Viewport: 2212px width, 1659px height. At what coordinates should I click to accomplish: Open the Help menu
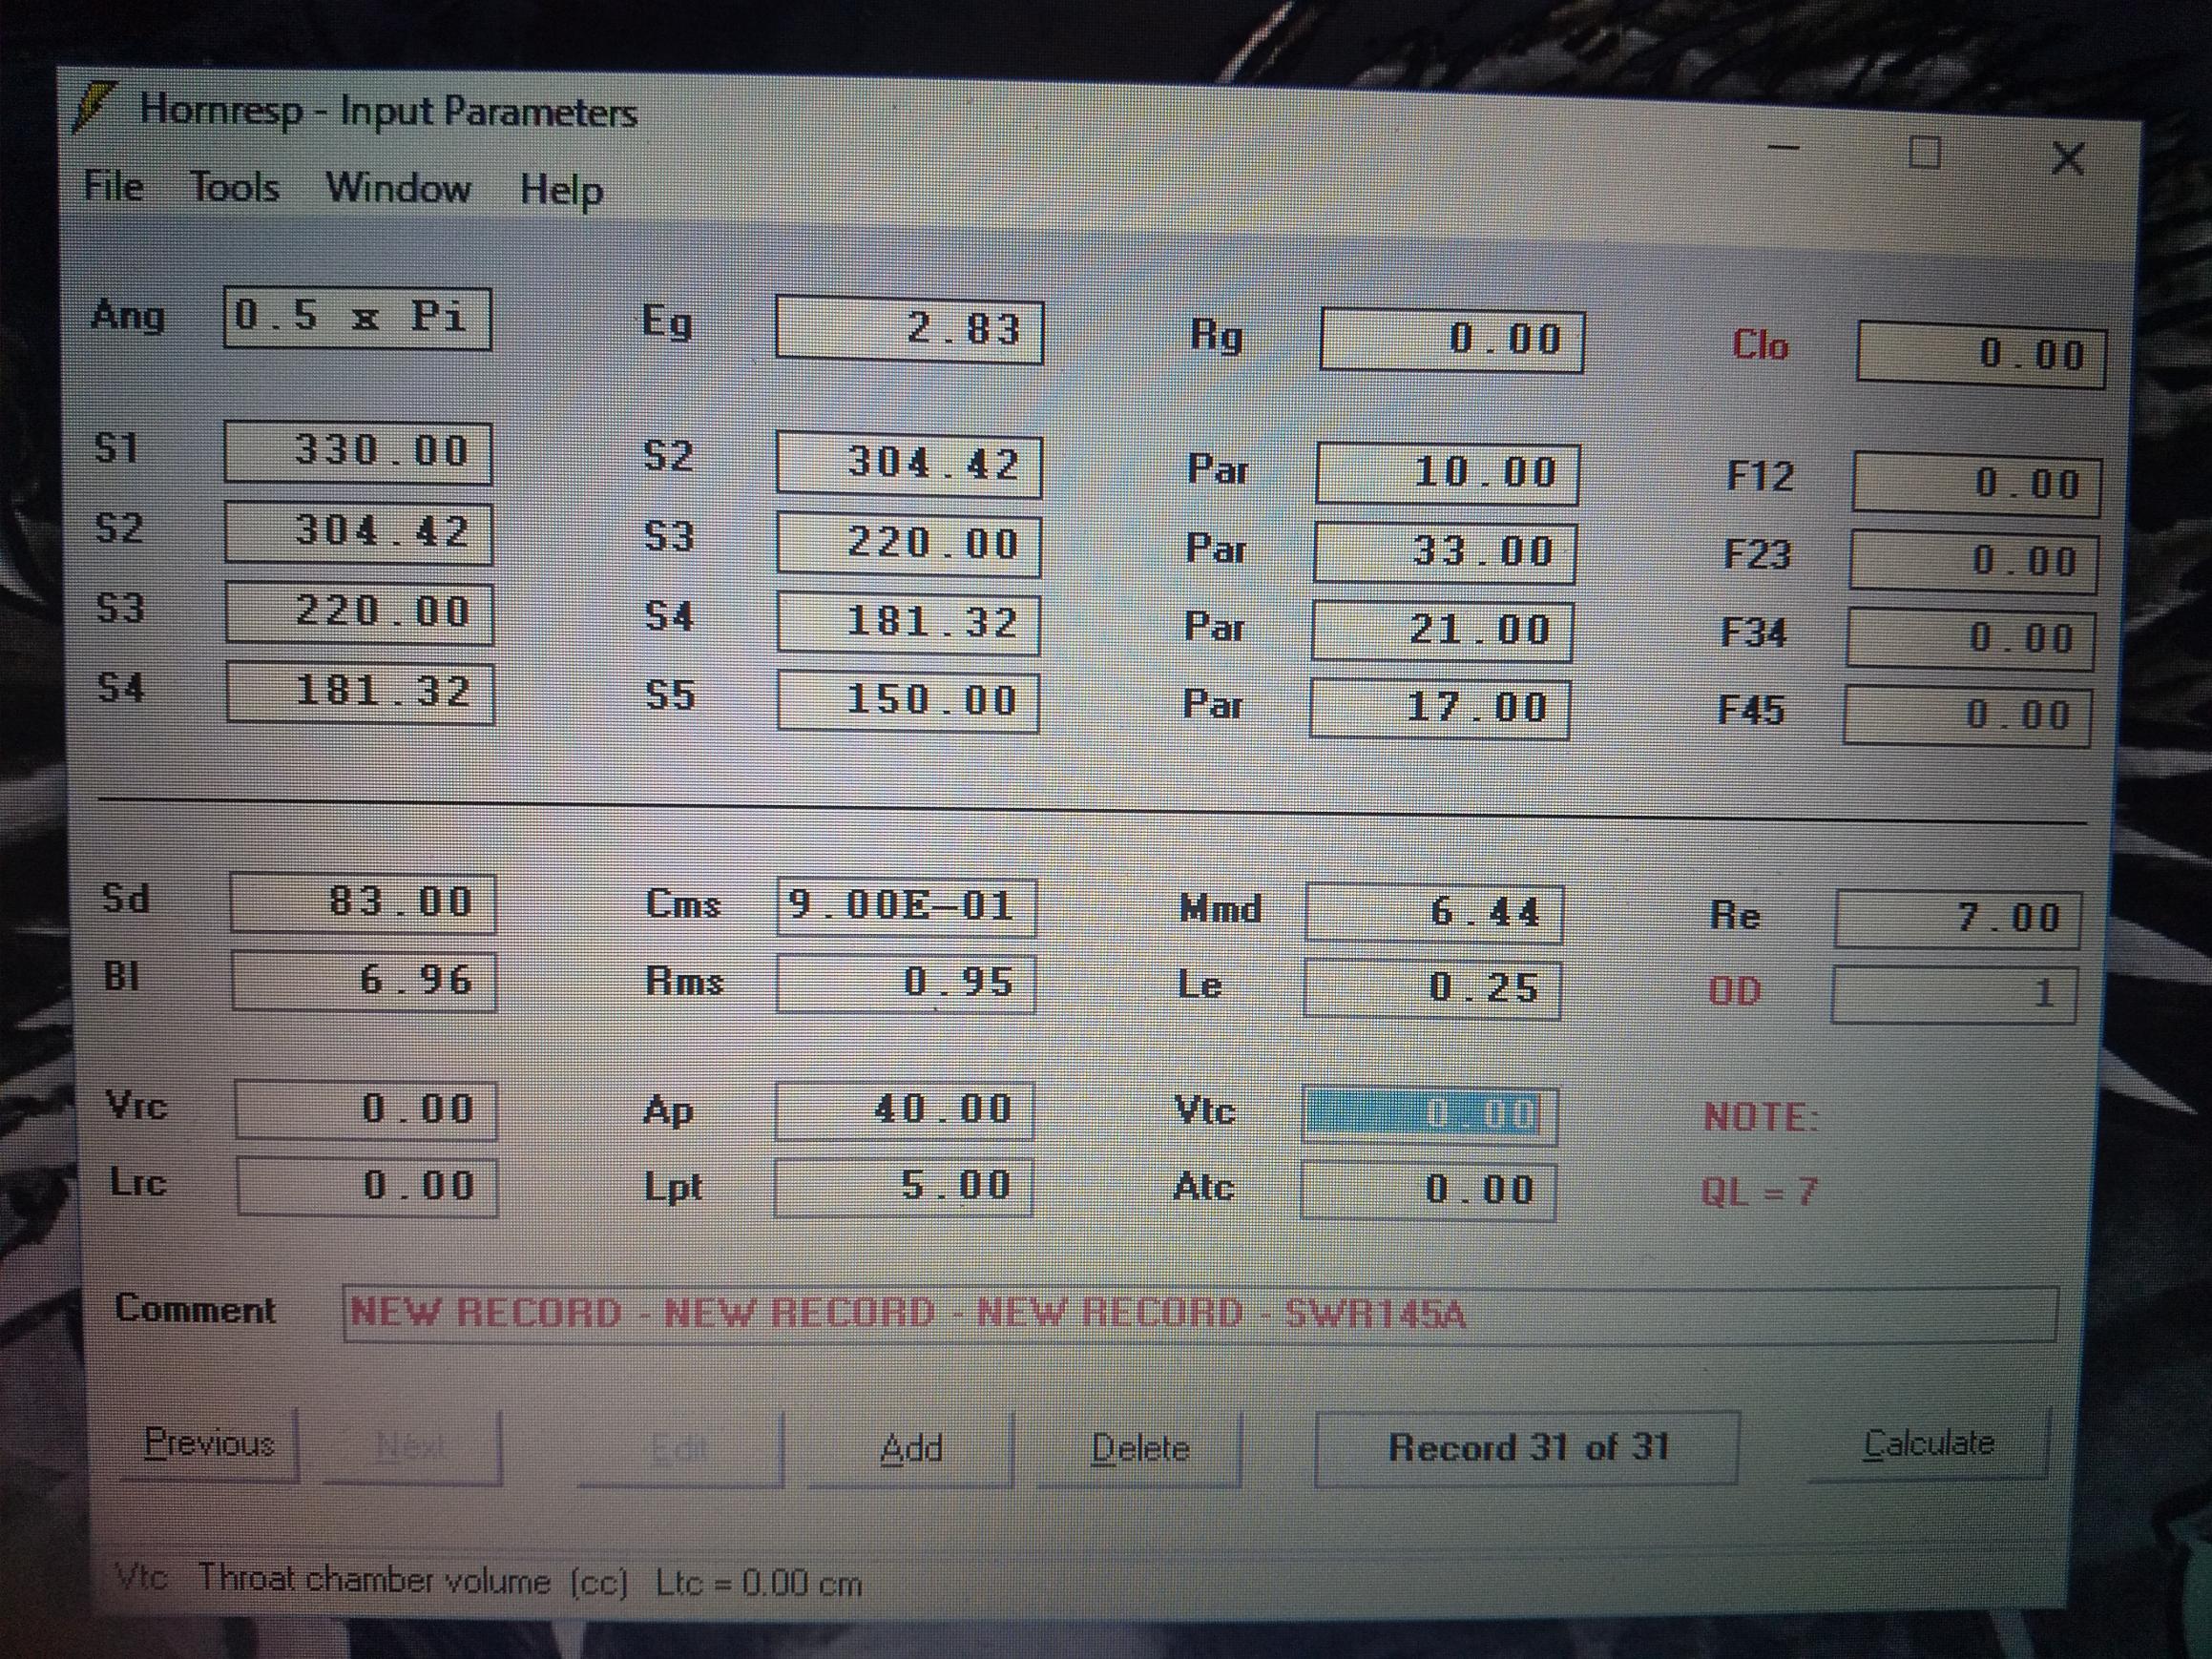(561, 190)
